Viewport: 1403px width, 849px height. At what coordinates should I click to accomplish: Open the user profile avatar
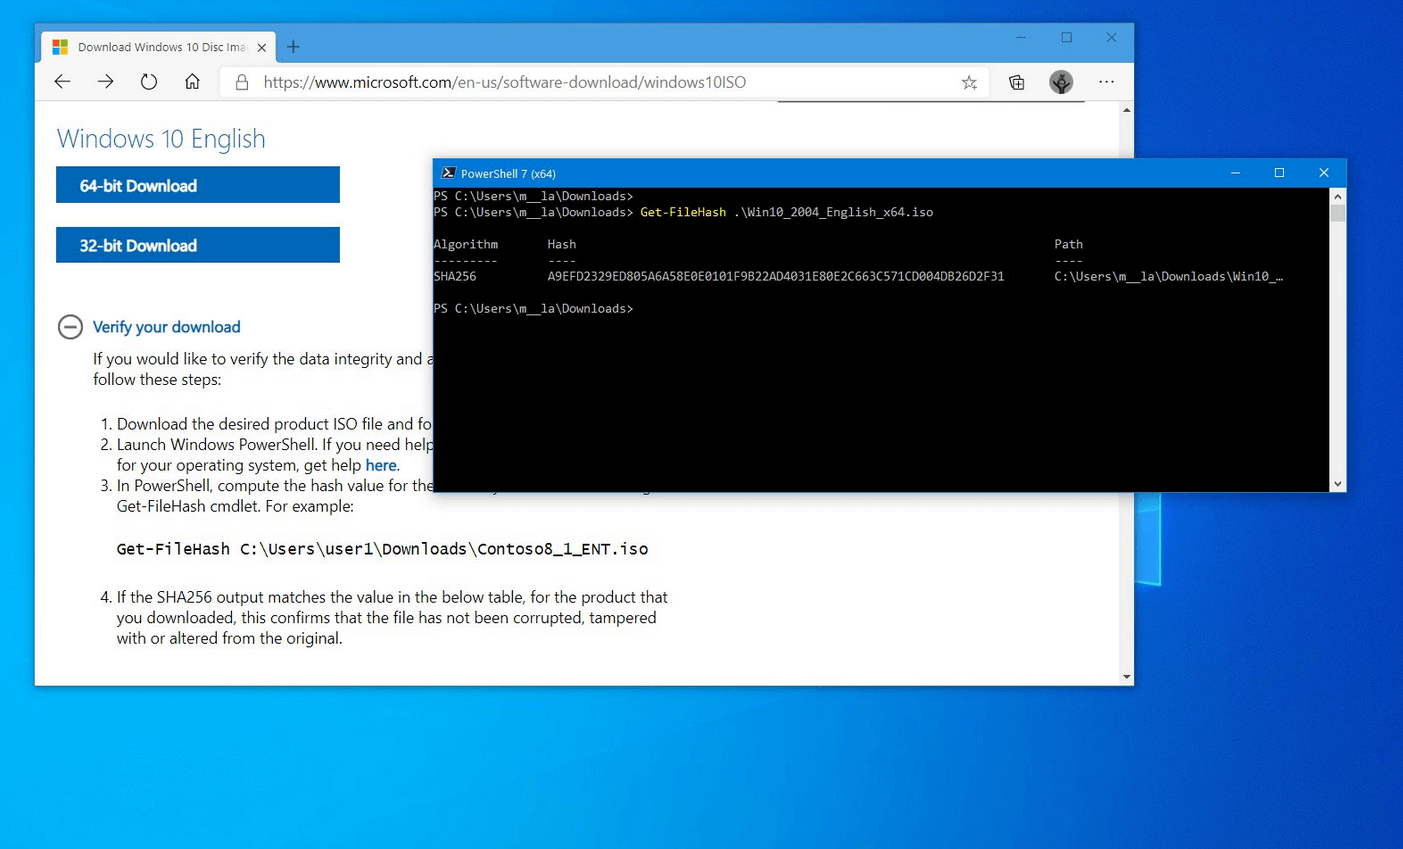coord(1061,82)
